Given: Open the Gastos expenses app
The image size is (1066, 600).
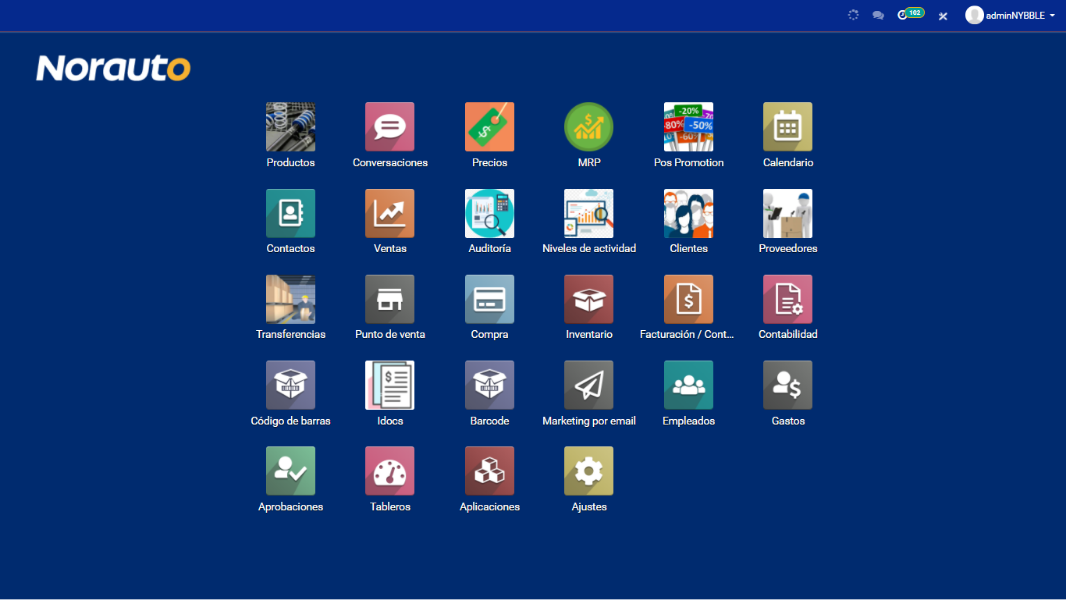Looking at the screenshot, I should tap(788, 385).
